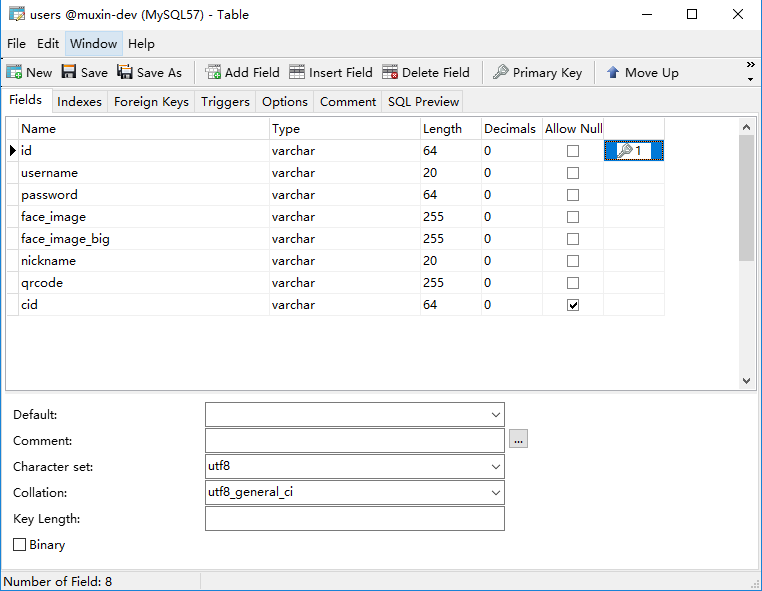Image resolution: width=762 pixels, height=591 pixels.
Task: Open the Help menu
Action: click(141, 44)
